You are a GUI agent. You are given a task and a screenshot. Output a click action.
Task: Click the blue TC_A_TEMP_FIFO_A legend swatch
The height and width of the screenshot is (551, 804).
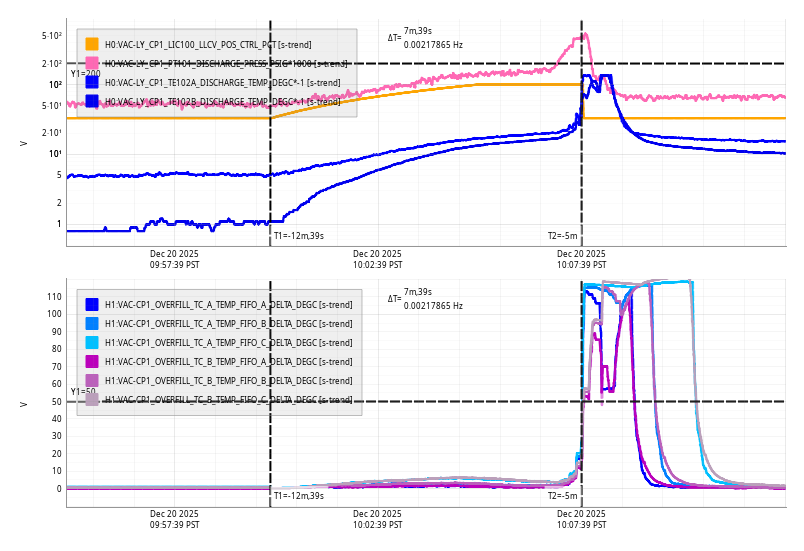tap(92, 304)
